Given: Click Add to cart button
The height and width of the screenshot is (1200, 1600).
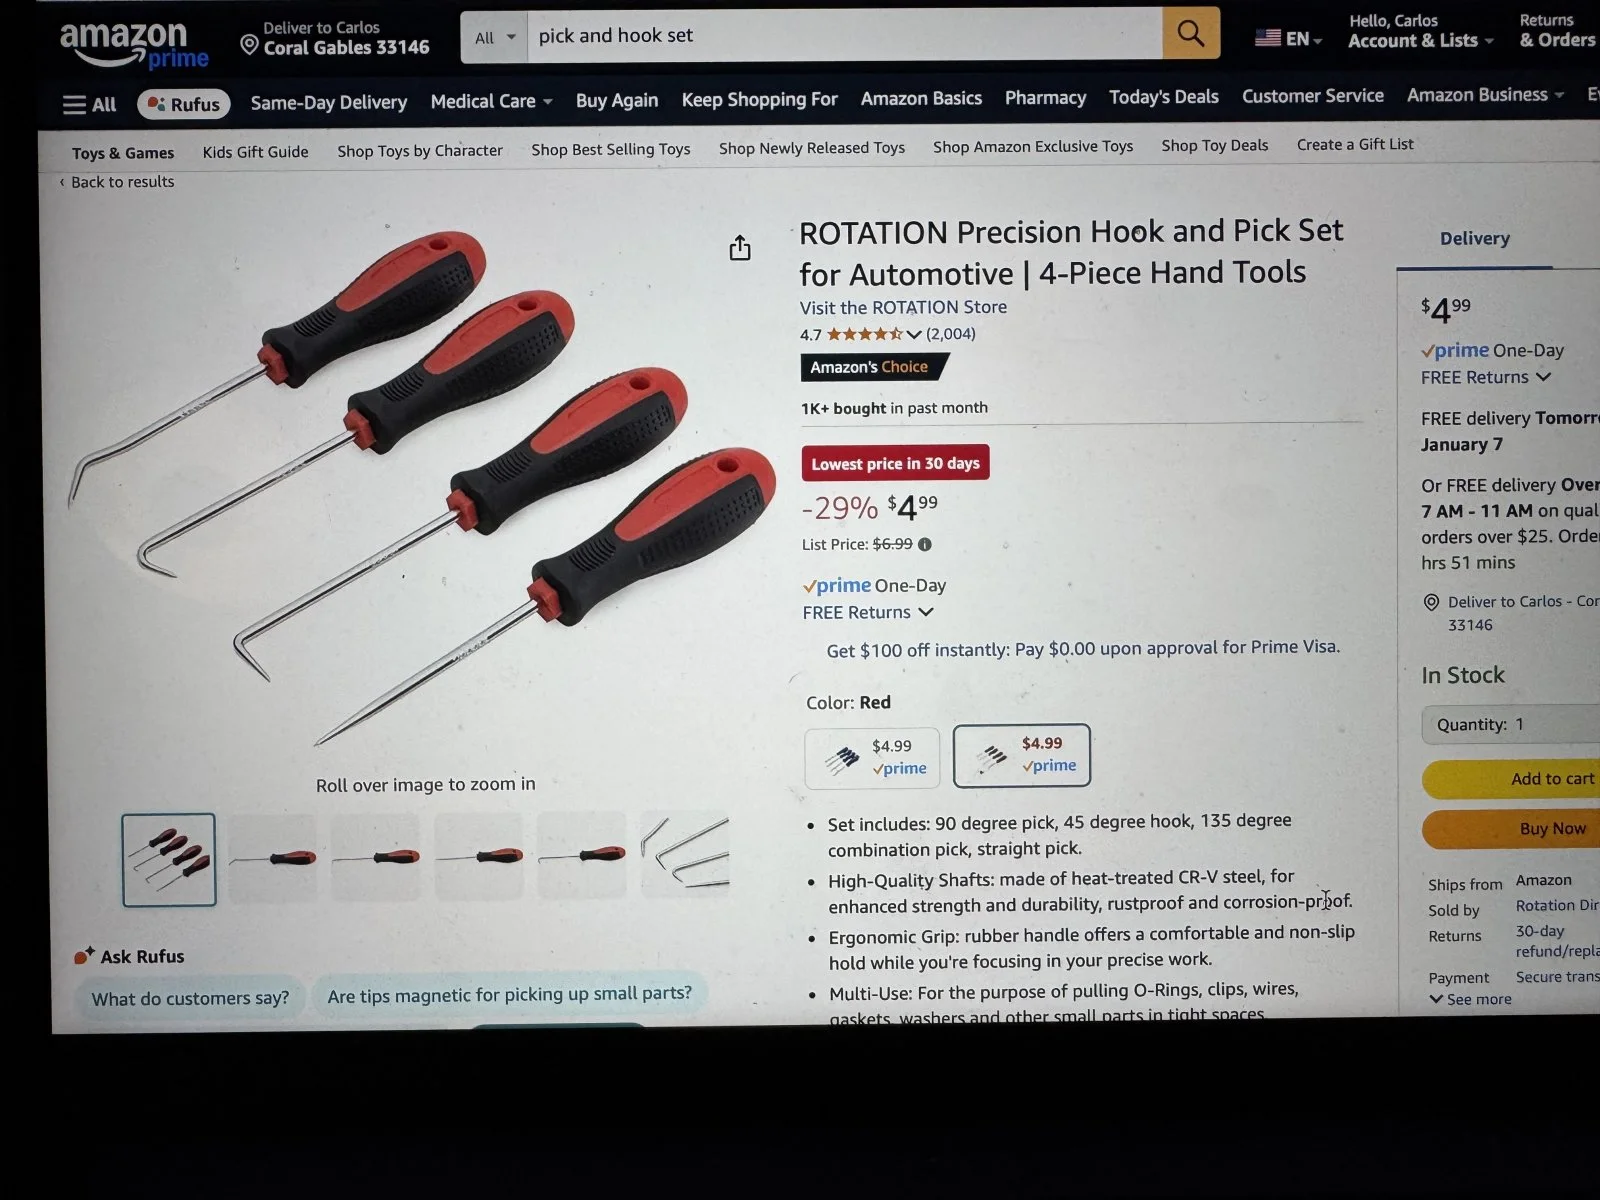Looking at the screenshot, I should pos(1512,779).
